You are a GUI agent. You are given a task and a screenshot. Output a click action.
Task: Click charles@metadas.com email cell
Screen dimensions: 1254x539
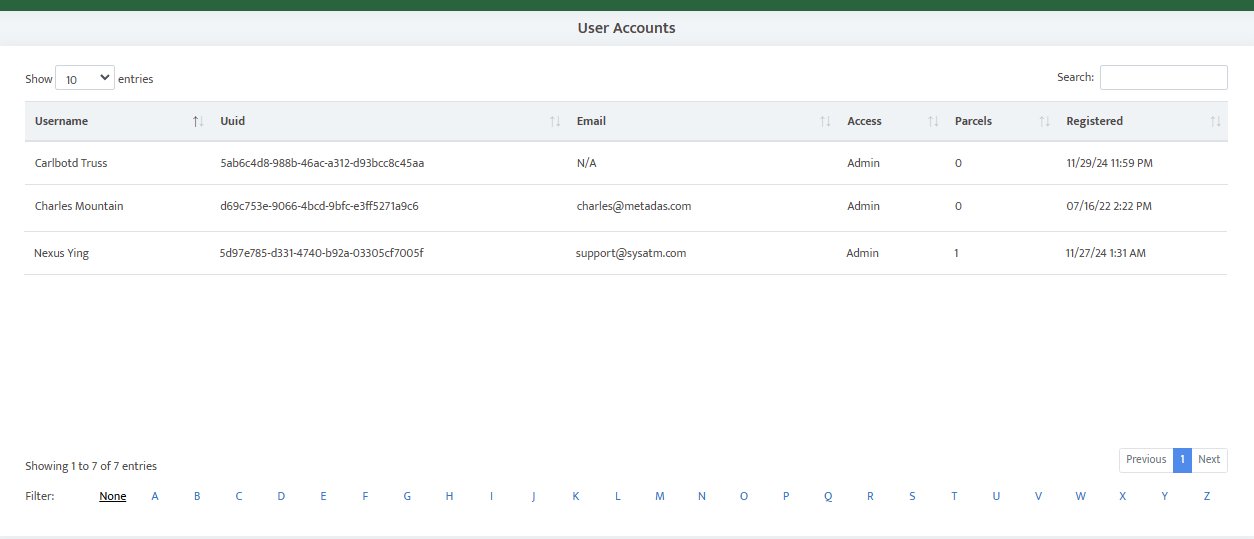click(x=634, y=206)
